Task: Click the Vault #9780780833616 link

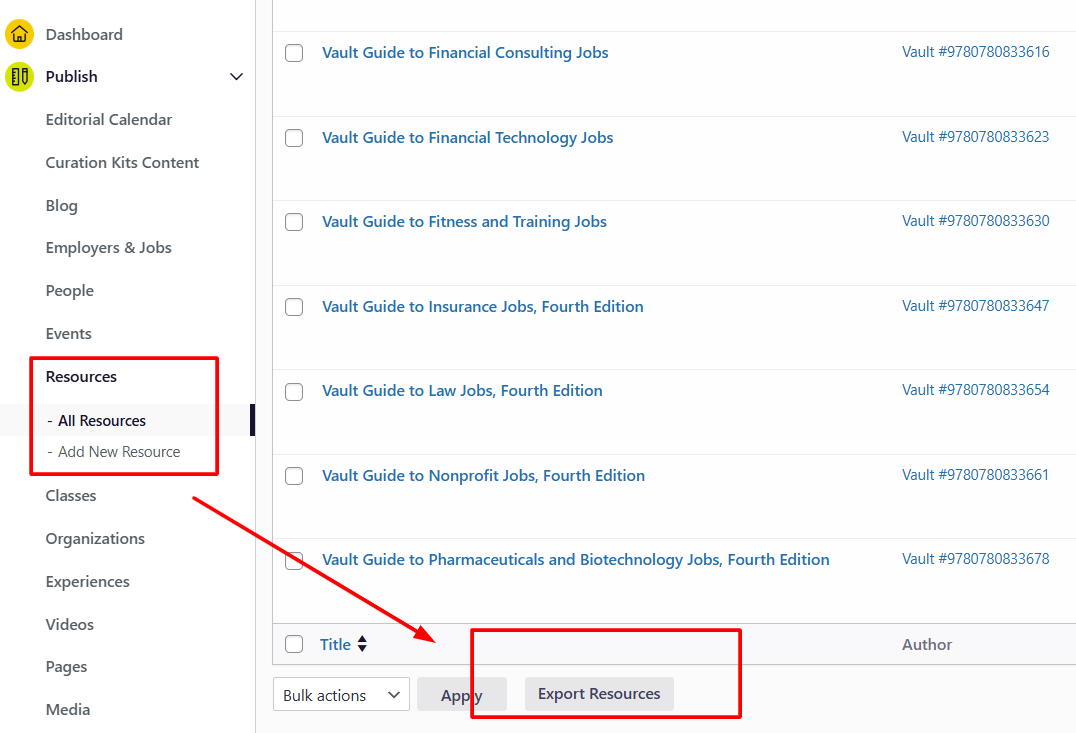Action: tap(976, 51)
